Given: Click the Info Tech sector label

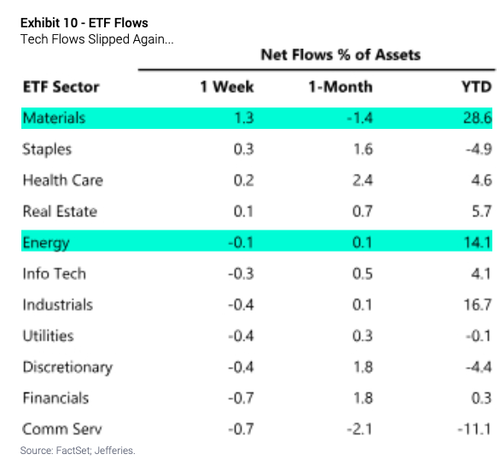Looking at the screenshot, I should pos(54,274).
